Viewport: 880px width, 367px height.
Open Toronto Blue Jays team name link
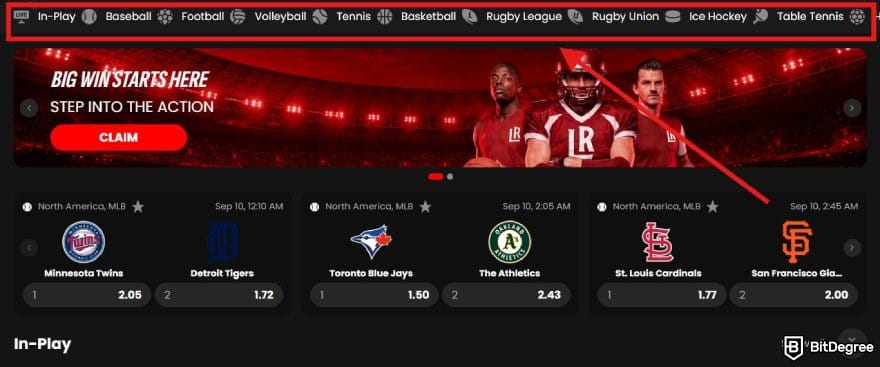tap(371, 273)
